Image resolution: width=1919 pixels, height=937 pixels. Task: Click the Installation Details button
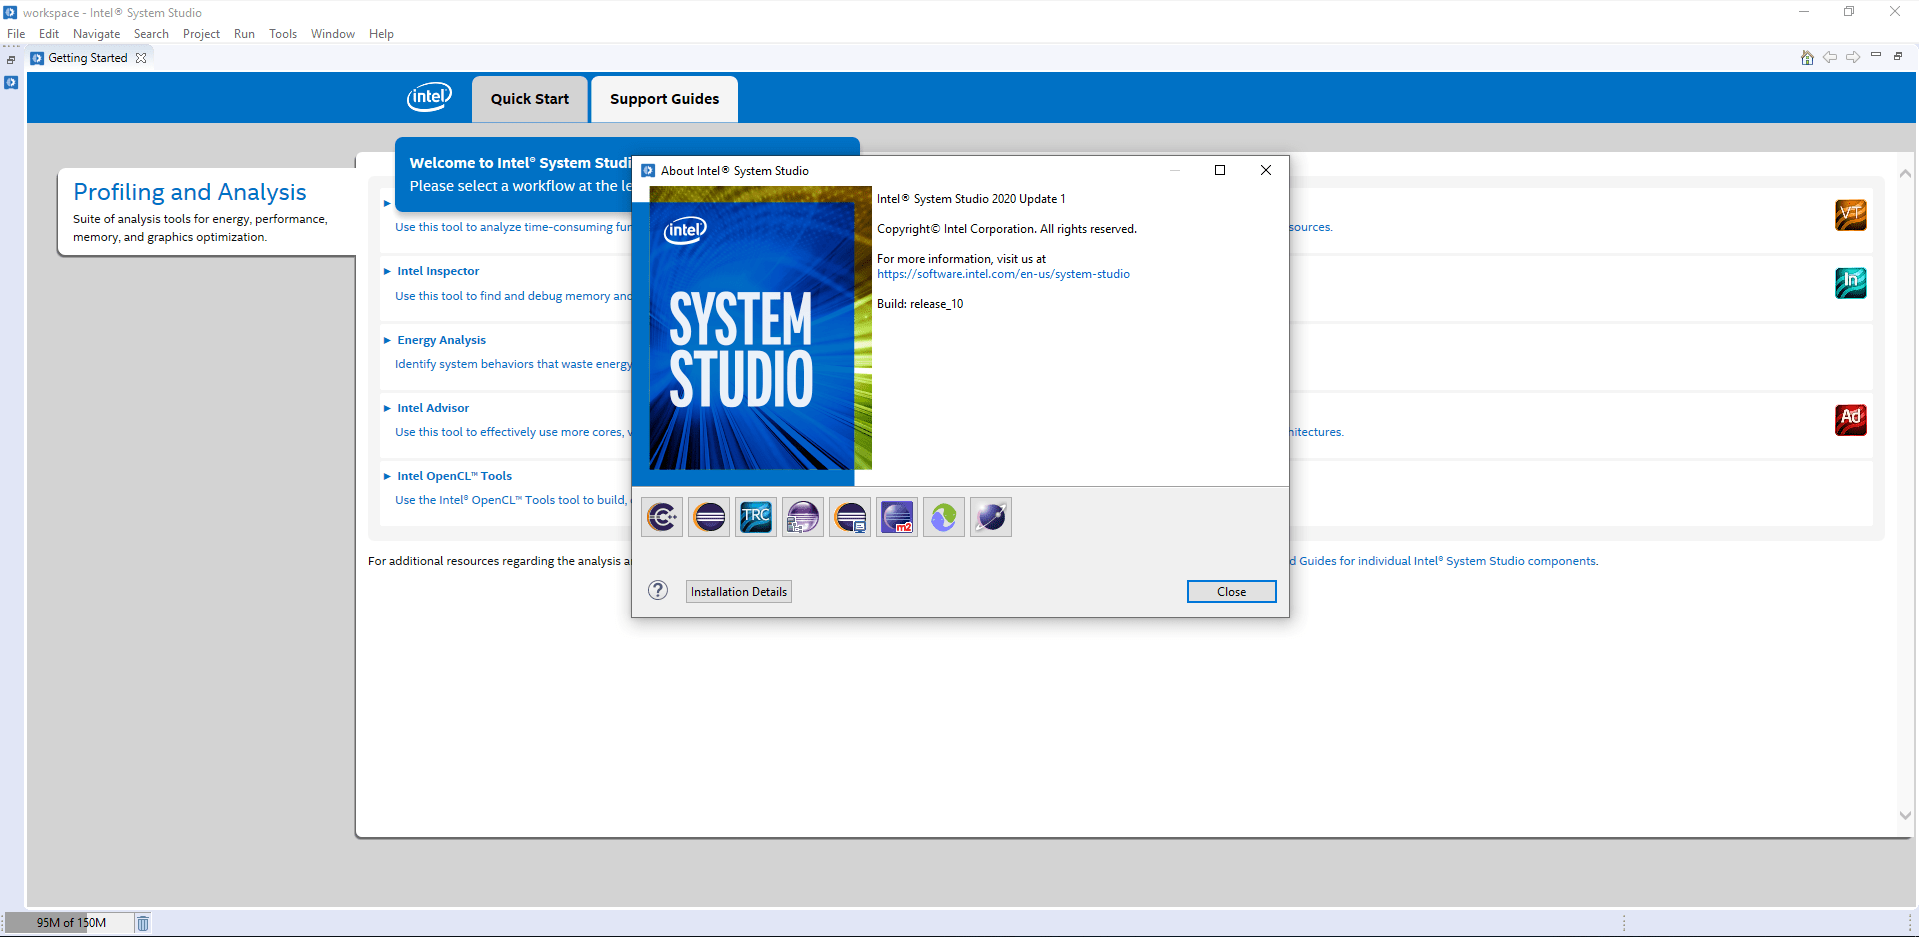click(x=738, y=591)
